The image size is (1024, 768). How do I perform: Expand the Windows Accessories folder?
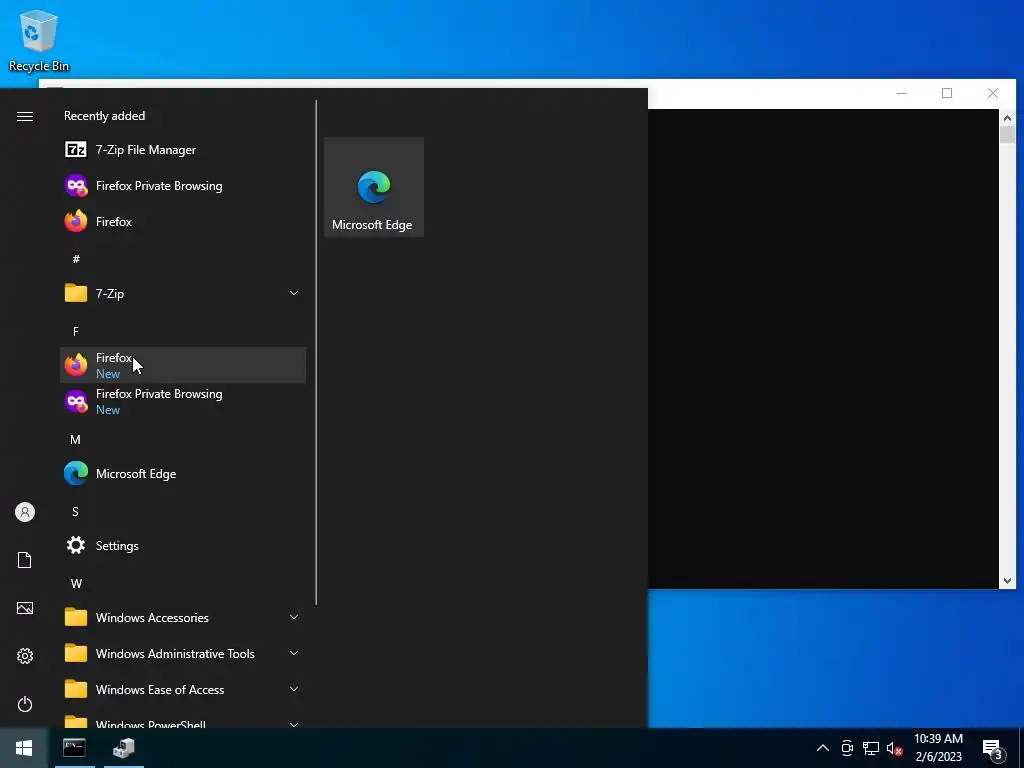point(183,617)
